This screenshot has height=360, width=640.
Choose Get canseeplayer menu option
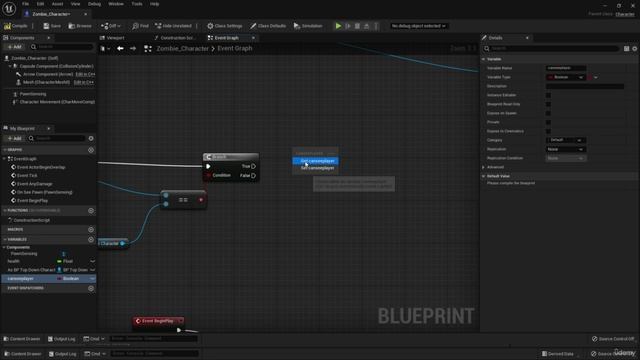[316, 161]
